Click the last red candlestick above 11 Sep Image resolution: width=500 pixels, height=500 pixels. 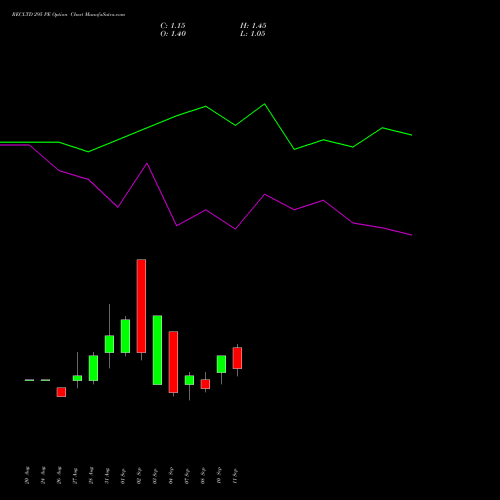237,358
